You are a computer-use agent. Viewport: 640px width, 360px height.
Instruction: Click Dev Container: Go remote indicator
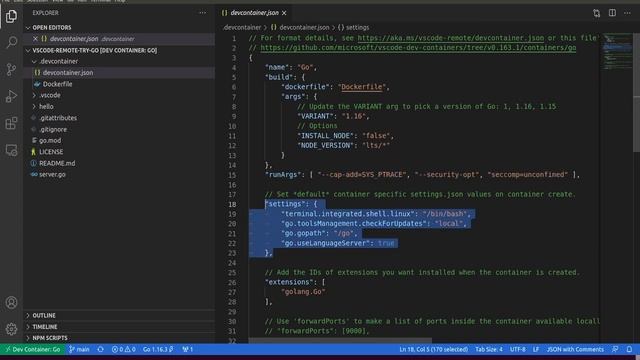pos(32,349)
